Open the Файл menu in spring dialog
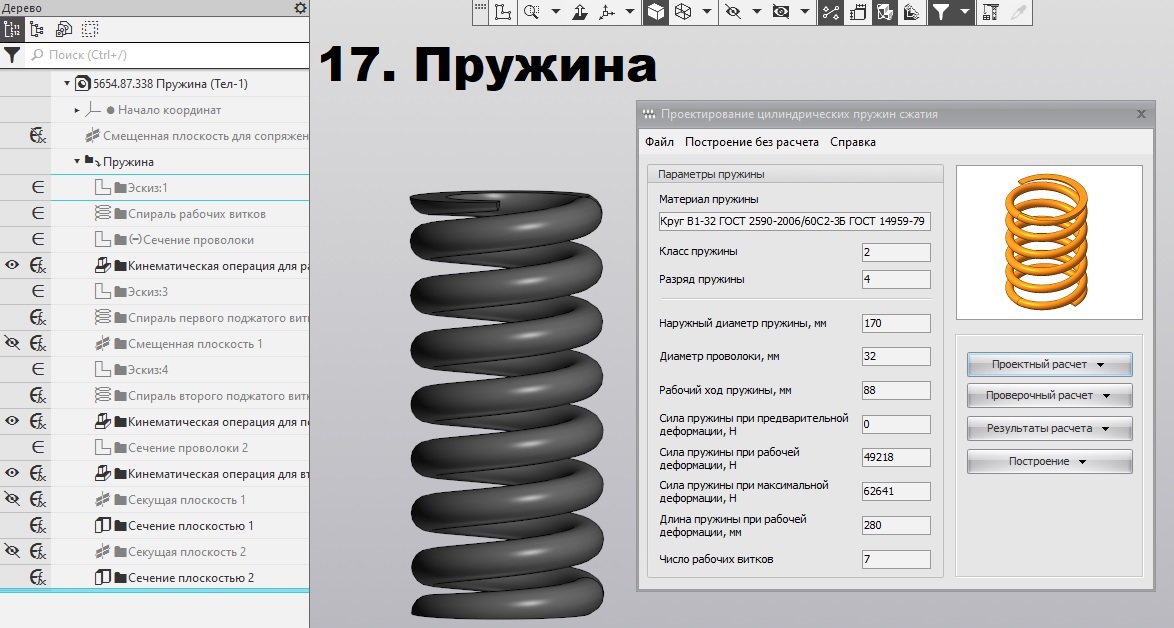 659,142
